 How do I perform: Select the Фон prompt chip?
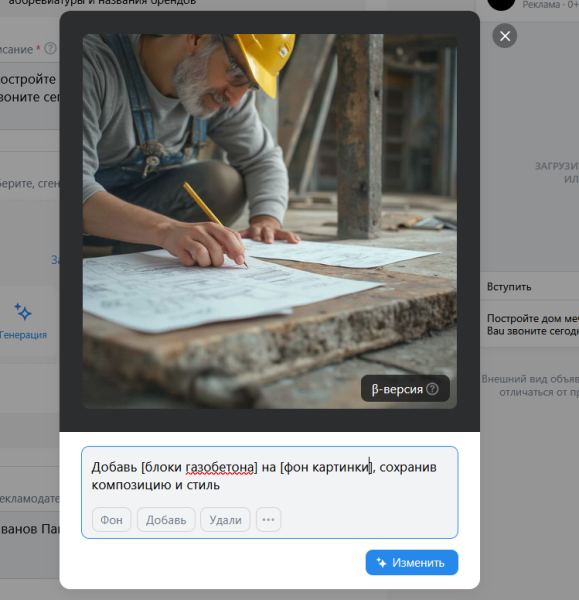(x=111, y=520)
